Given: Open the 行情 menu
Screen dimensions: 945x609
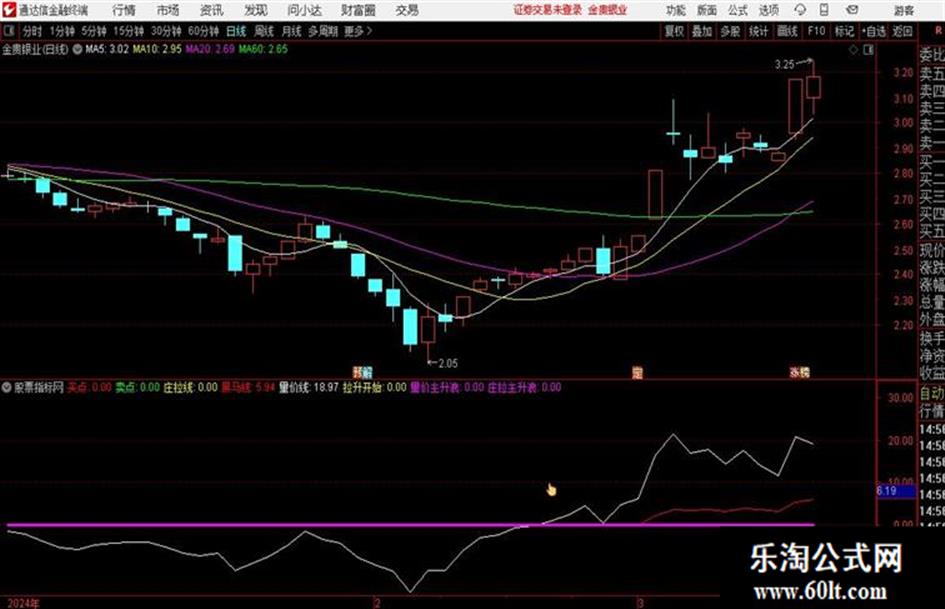Looking at the screenshot, I should pos(124,10).
